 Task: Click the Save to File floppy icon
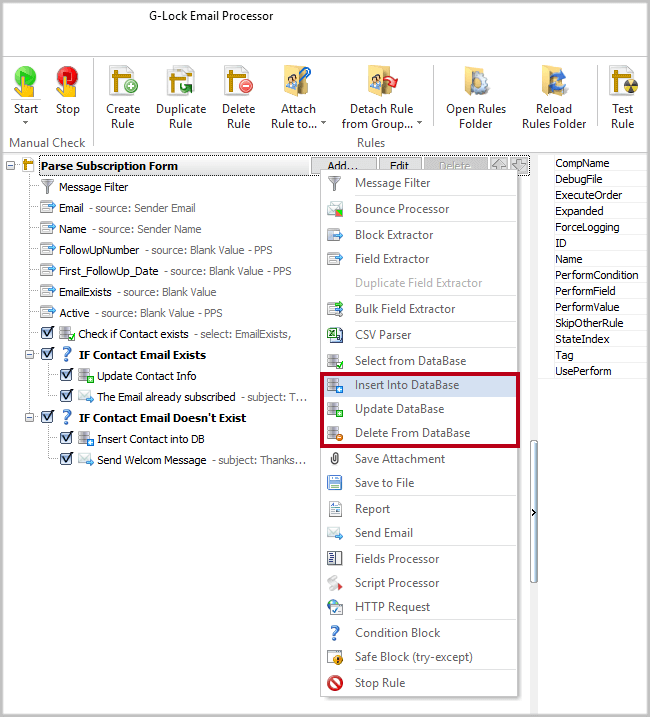(335, 483)
